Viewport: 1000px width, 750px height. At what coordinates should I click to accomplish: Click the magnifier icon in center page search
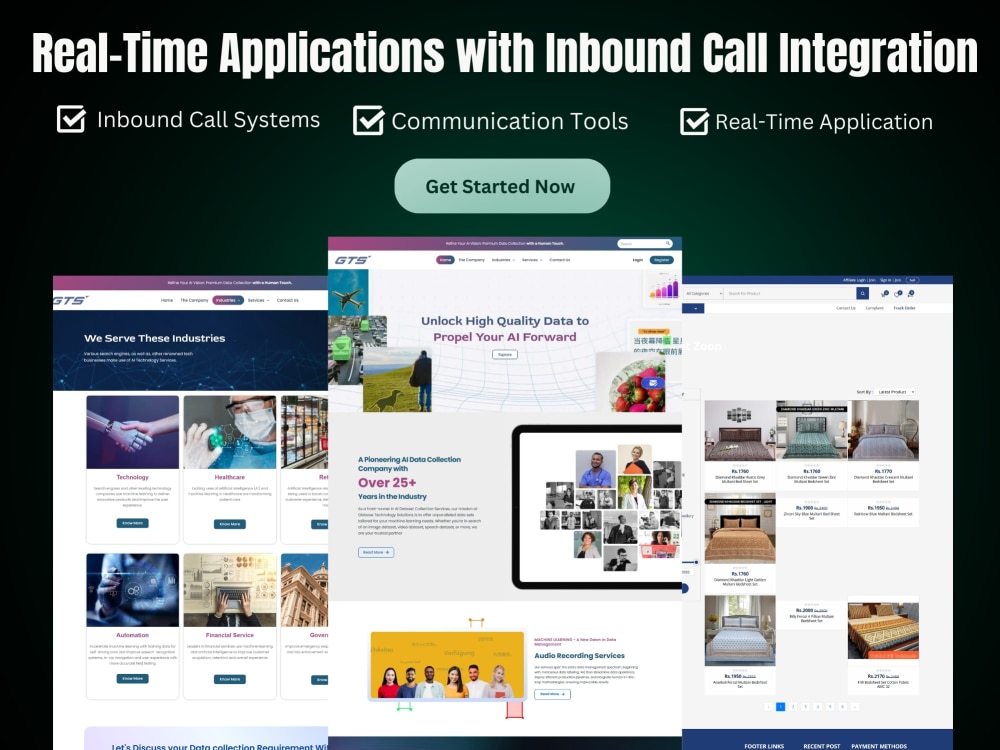click(668, 244)
